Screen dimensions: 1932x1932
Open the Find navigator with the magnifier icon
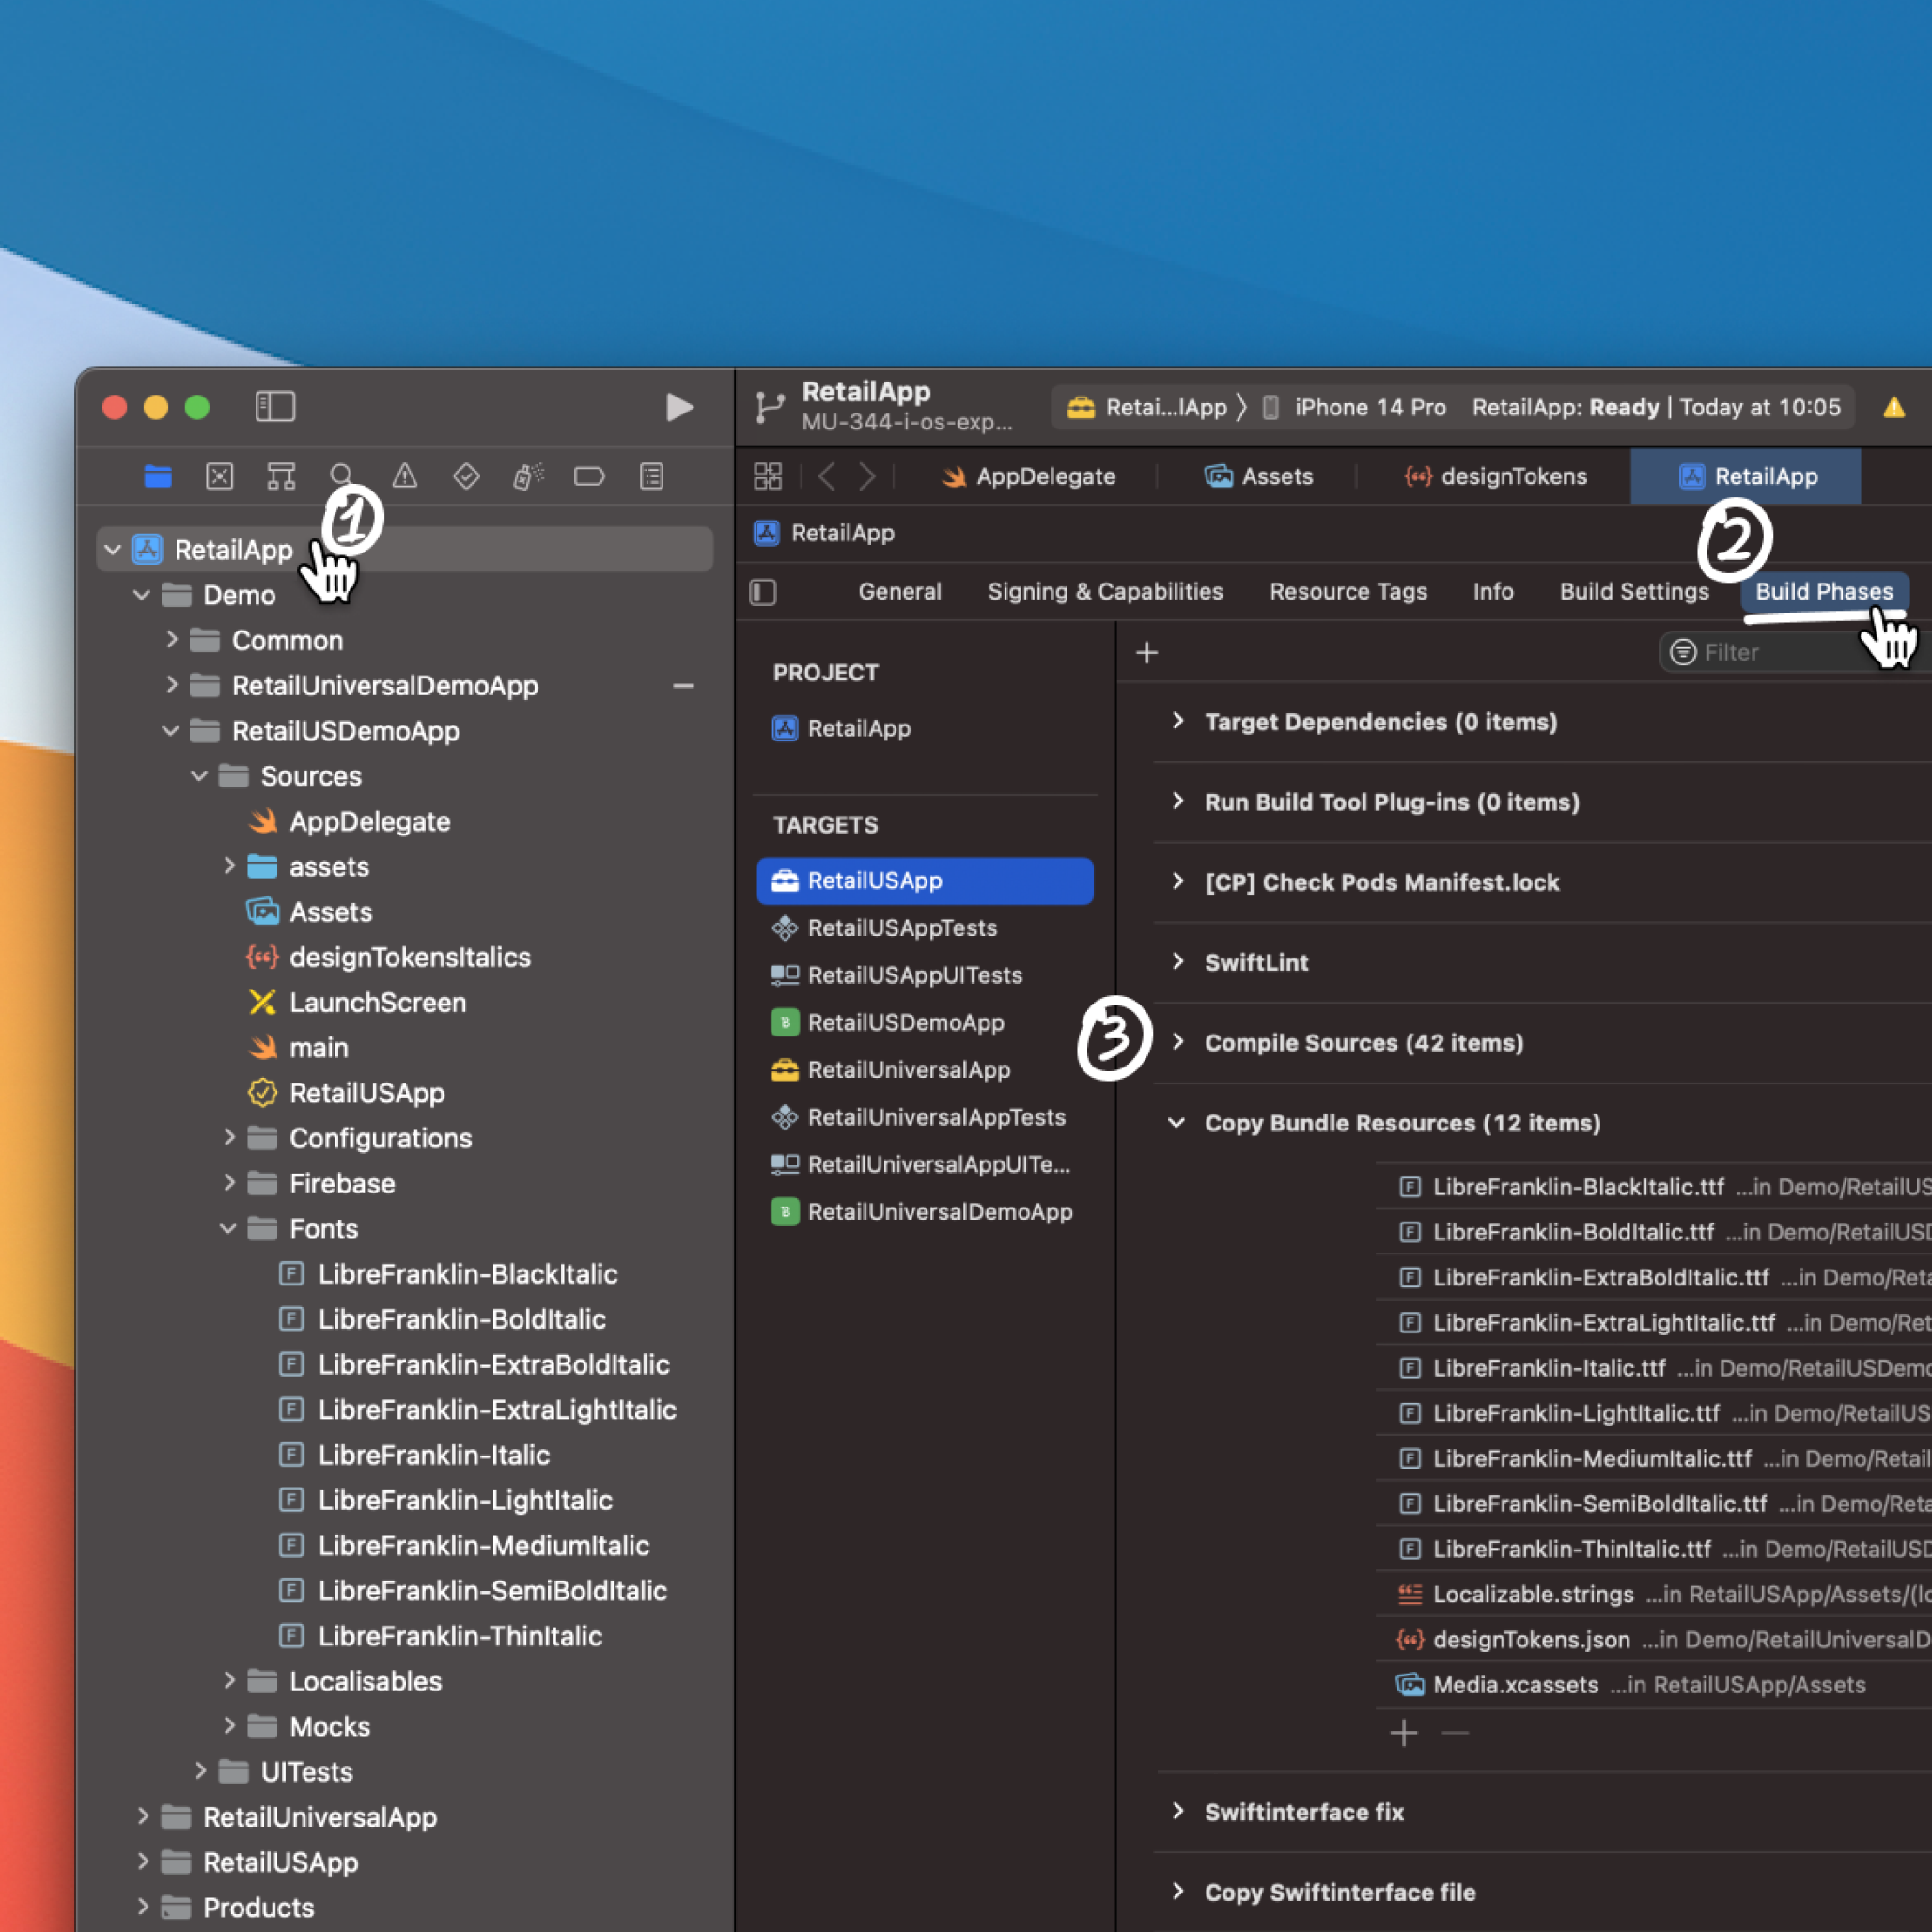click(342, 476)
